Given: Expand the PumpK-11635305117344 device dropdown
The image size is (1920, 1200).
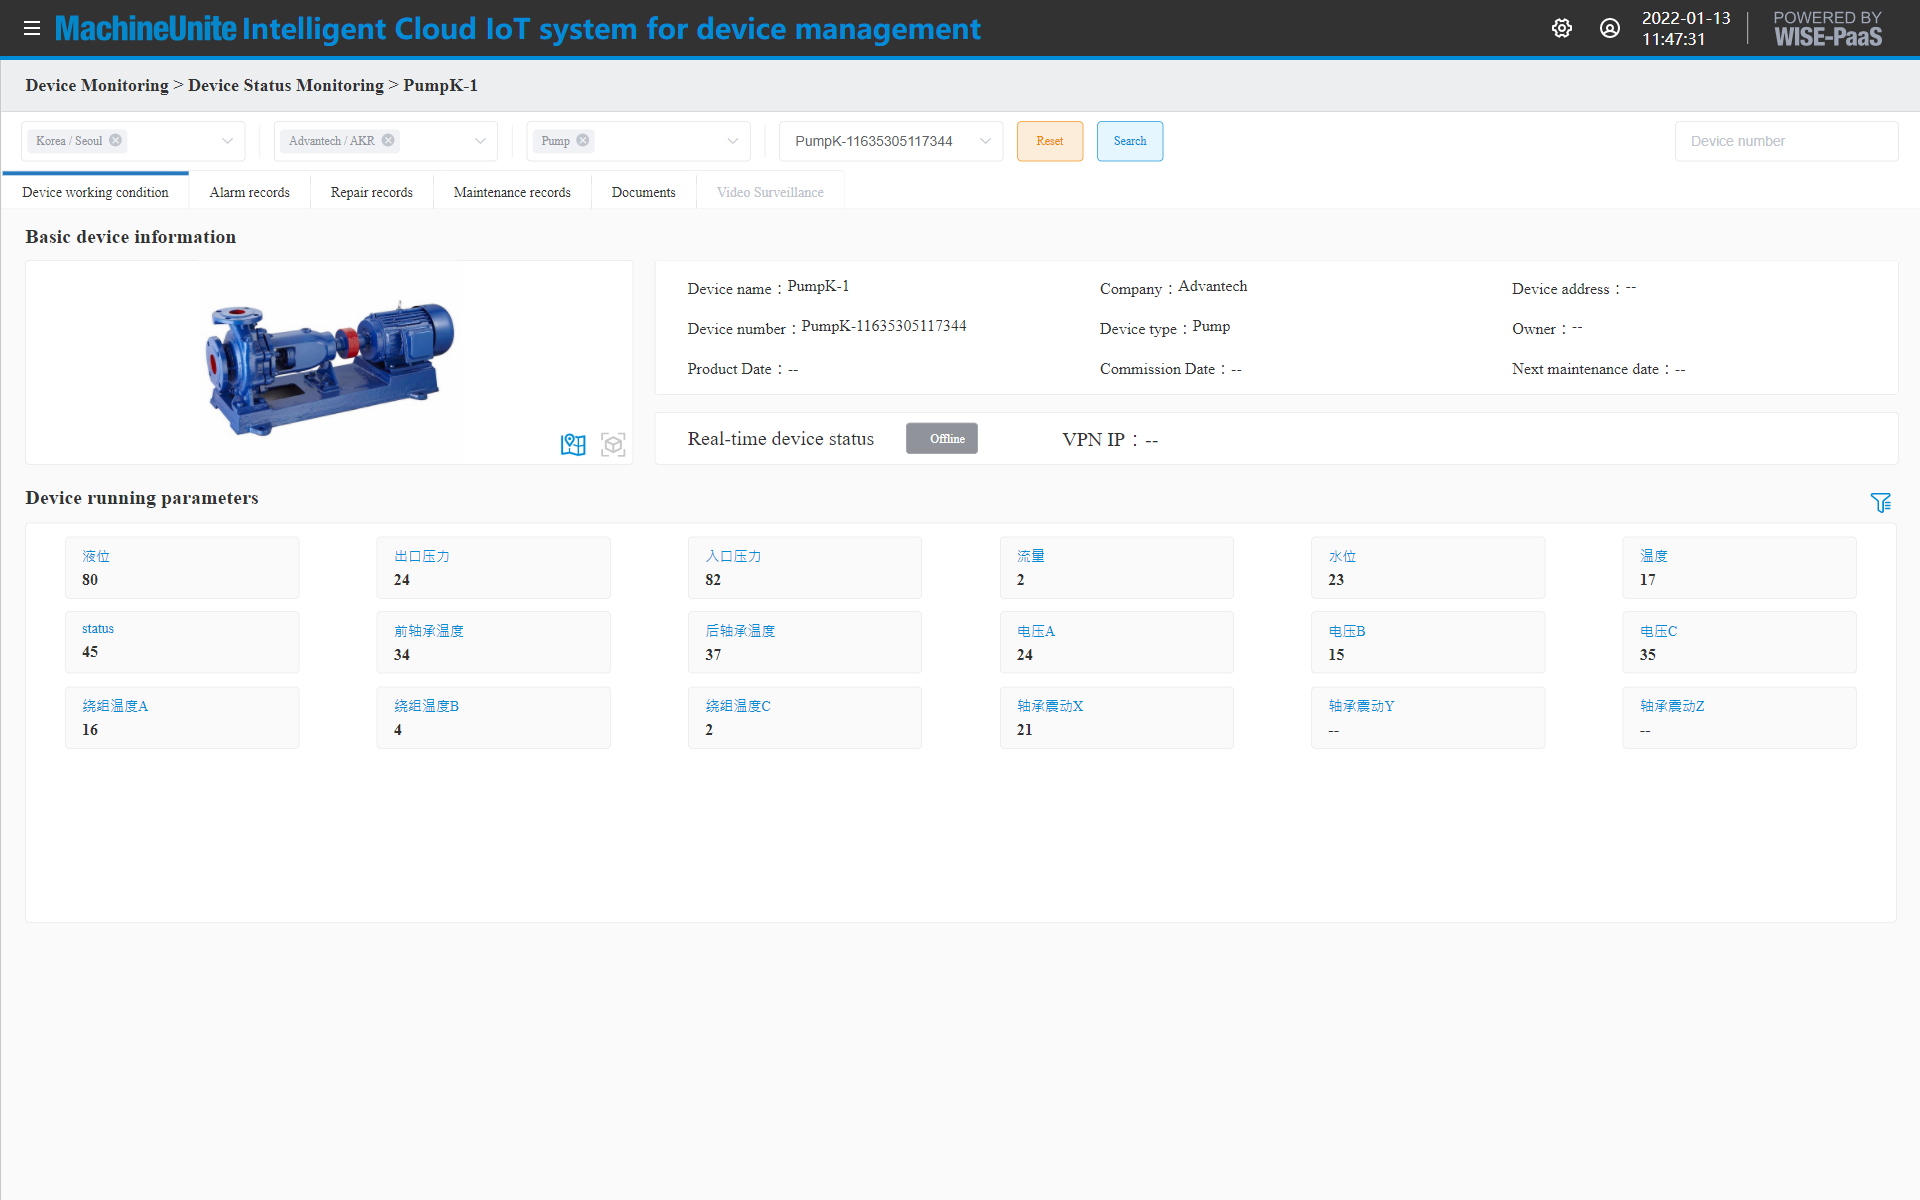Looking at the screenshot, I should (x=985, y=141).
